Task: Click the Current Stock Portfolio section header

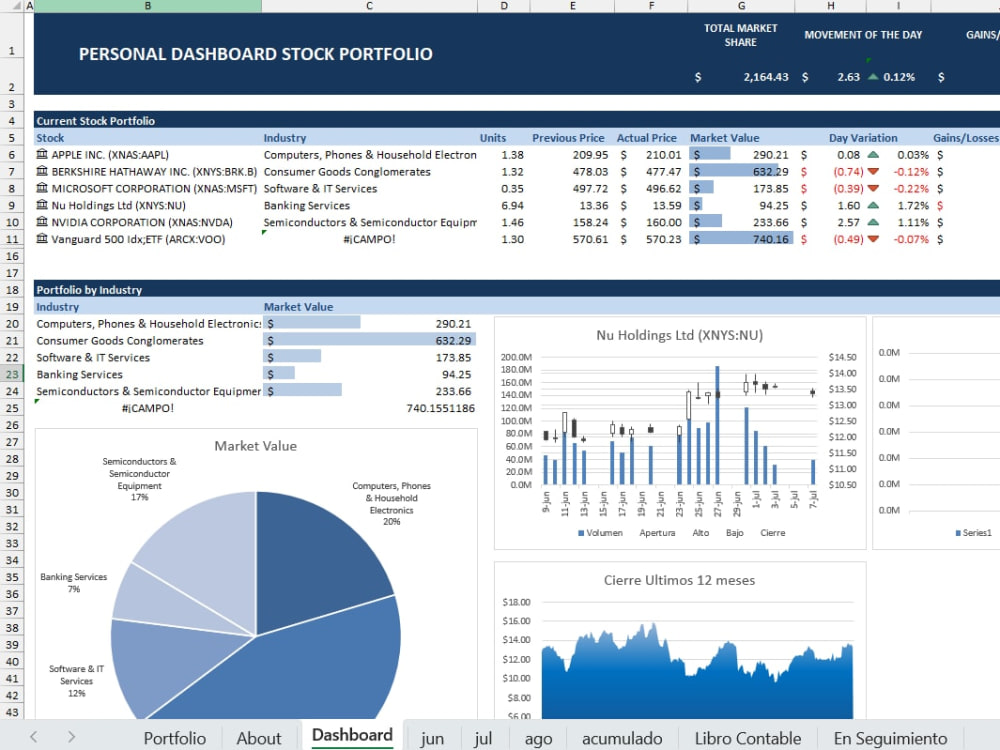Action: tap(95, 121)
